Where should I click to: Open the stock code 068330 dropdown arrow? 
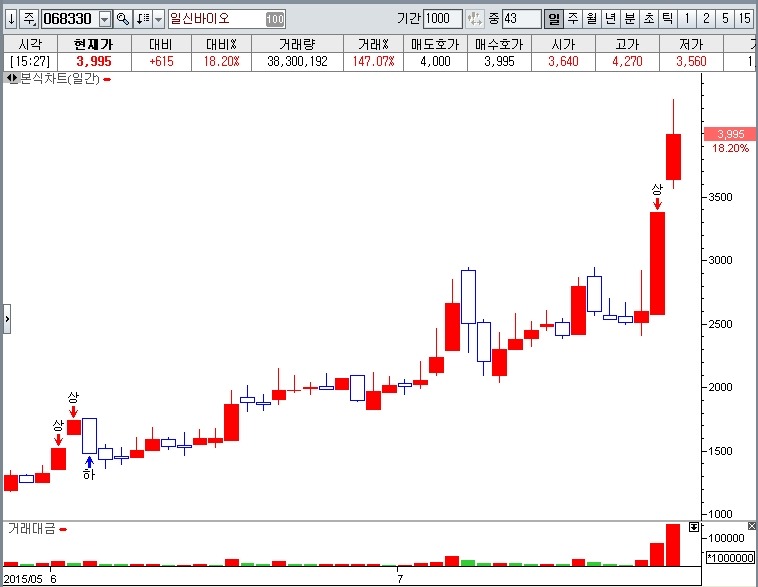[105, 19]
